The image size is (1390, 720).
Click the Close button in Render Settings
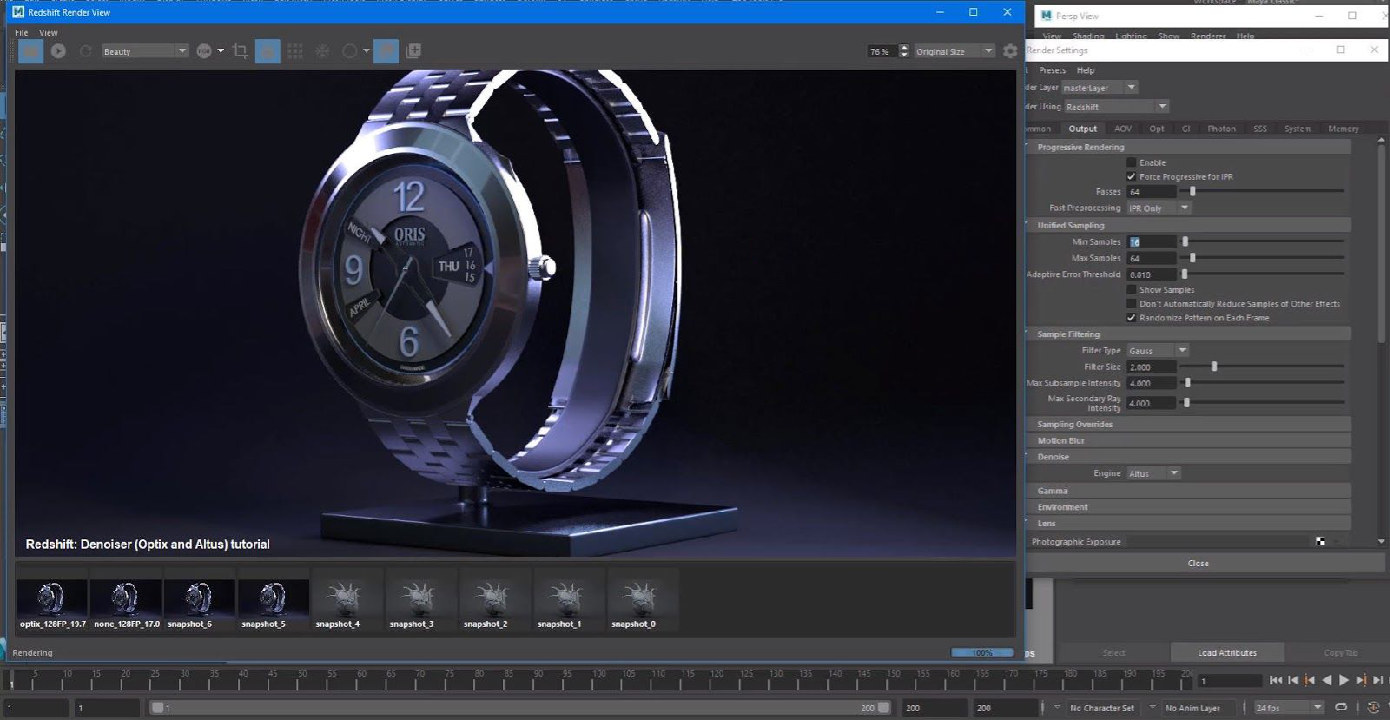tap(1198, 563)
